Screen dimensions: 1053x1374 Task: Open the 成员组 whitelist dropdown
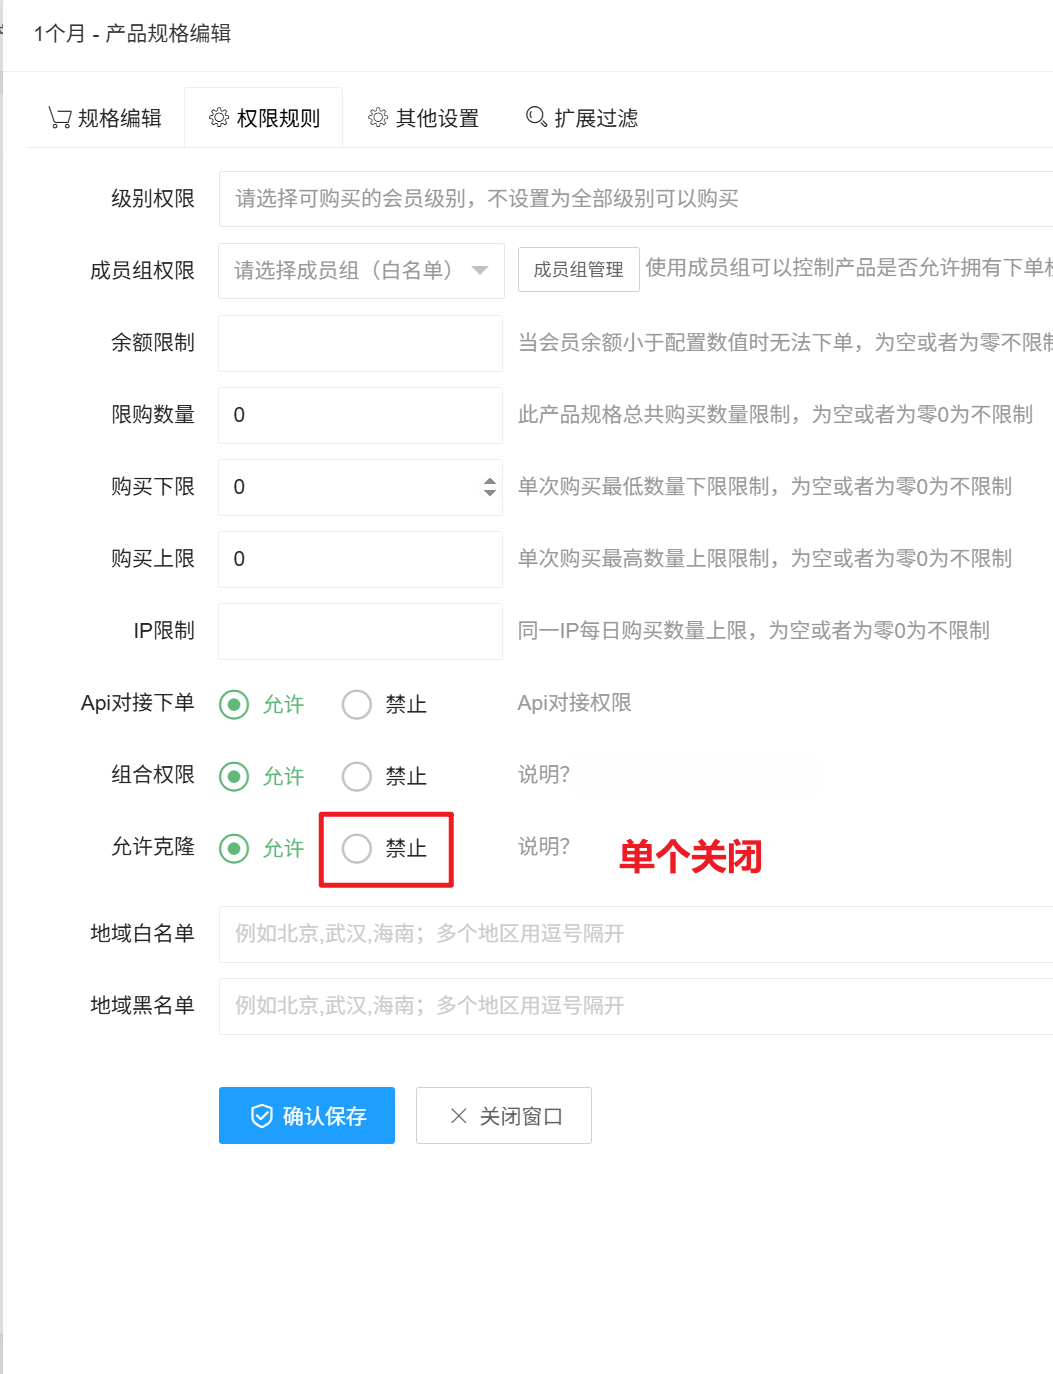pos(361,271)
